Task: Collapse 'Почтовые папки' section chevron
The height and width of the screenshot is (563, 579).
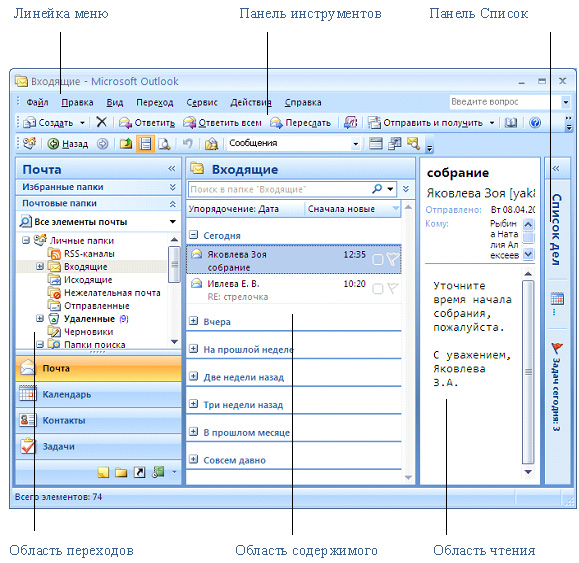Action: click(x=172, y=203)
